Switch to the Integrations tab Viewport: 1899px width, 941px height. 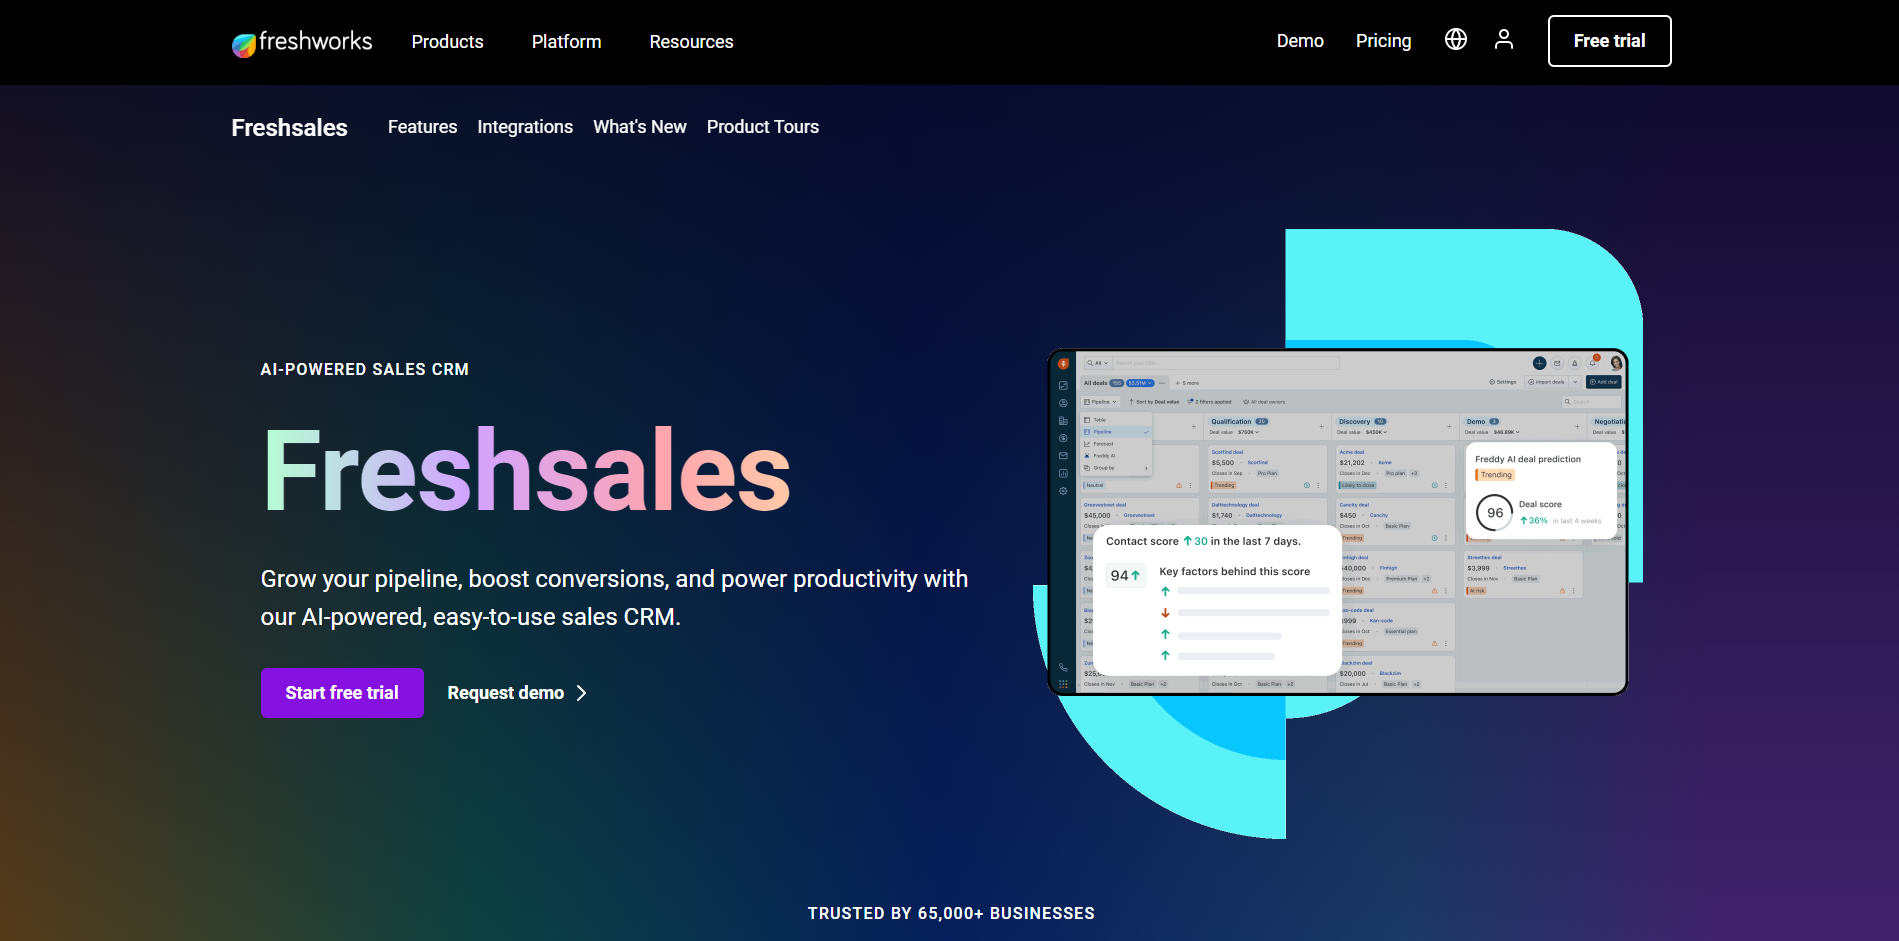[x=525, y=127]
